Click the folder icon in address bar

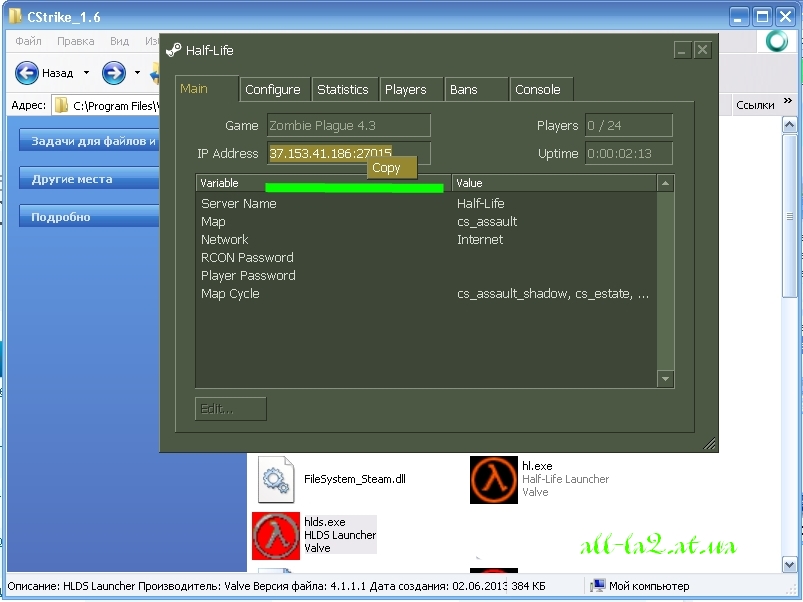pyautogui.click(x=61, y=105)
